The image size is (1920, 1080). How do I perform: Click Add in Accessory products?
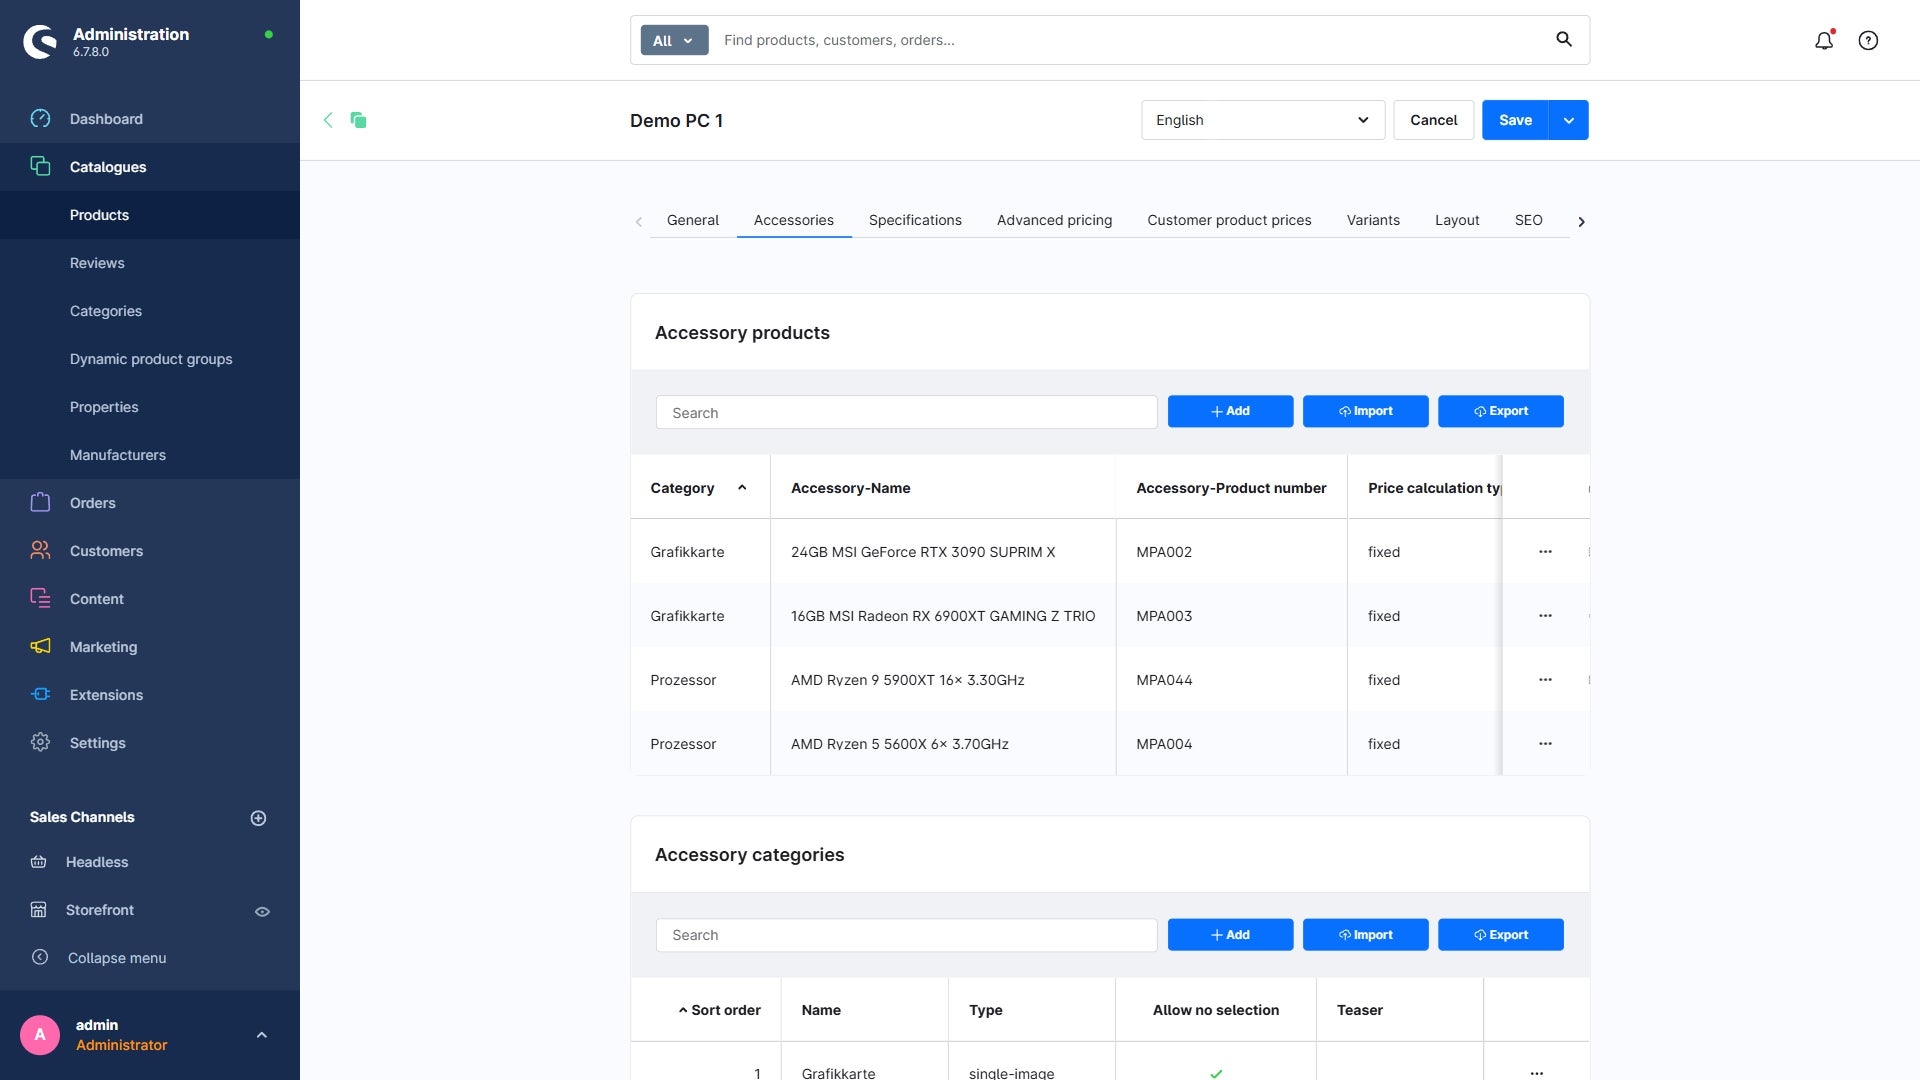point(1229,411)
